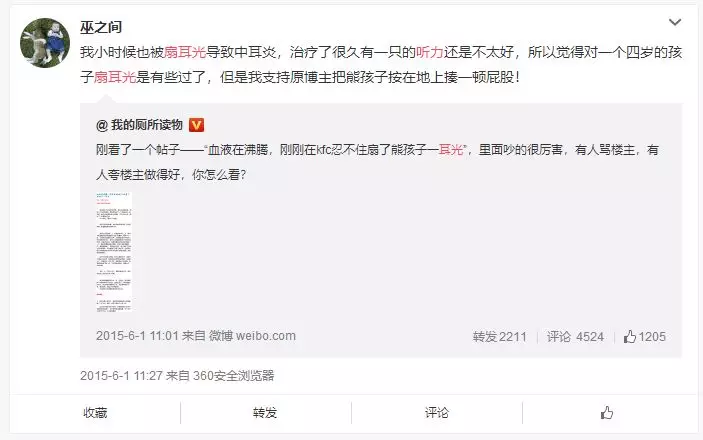Click the orange V verified badge

[x=196, y=125]
